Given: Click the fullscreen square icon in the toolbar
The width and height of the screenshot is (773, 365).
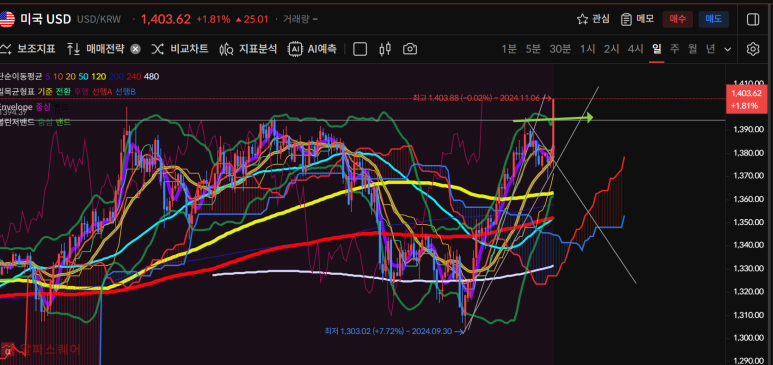Looking at the screenshot, I should (x=360, y=49).
